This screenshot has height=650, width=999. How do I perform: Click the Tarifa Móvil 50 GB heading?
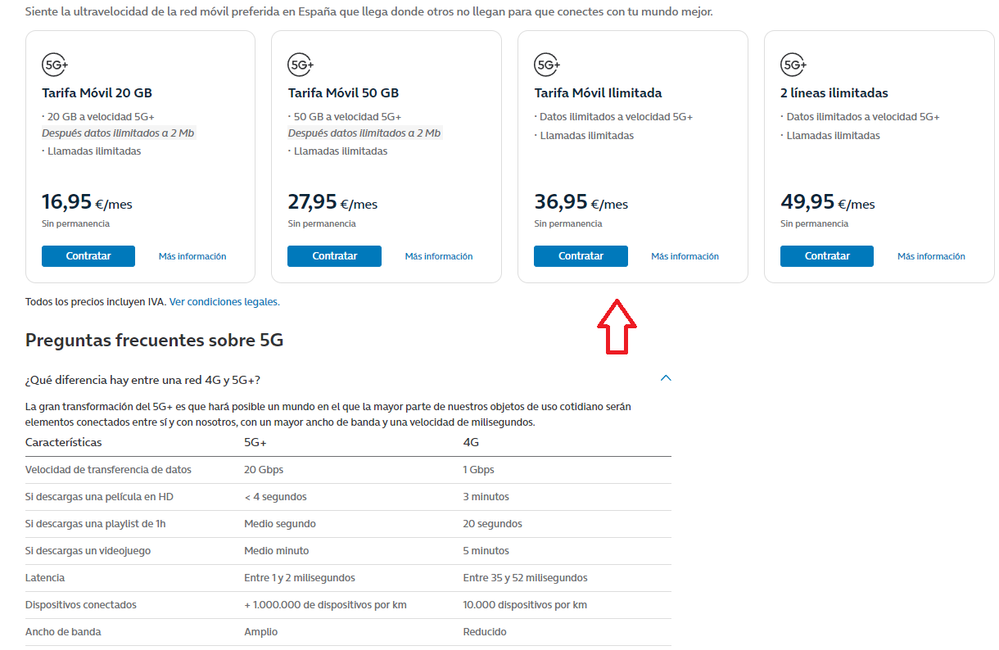[343, 93]
